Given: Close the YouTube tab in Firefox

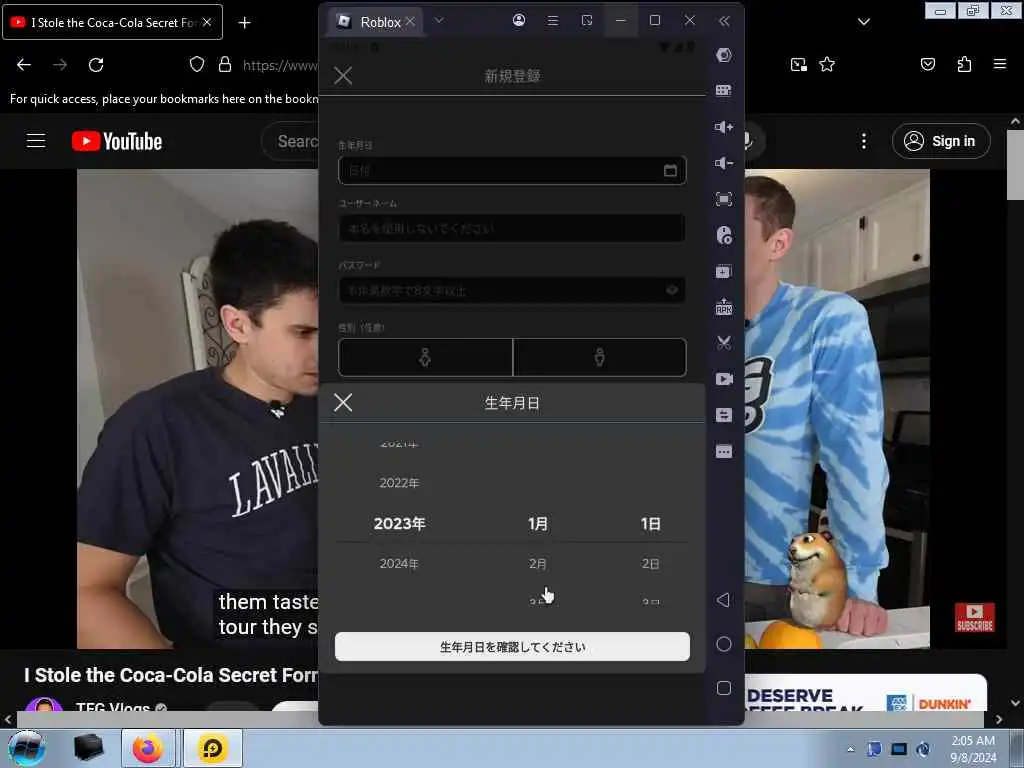Looking at the screenshot, I should coord(207,22).
